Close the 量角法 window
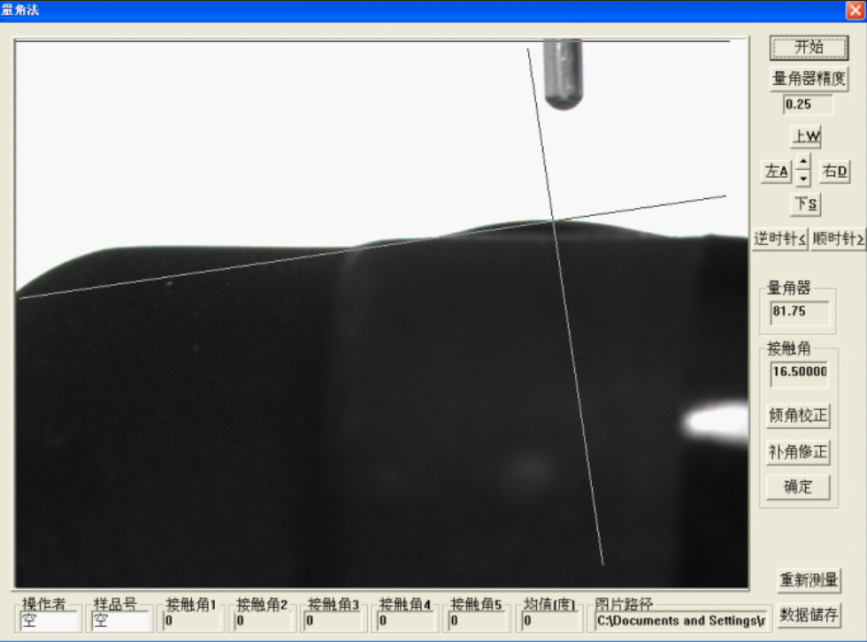 (x=853, y=10)
